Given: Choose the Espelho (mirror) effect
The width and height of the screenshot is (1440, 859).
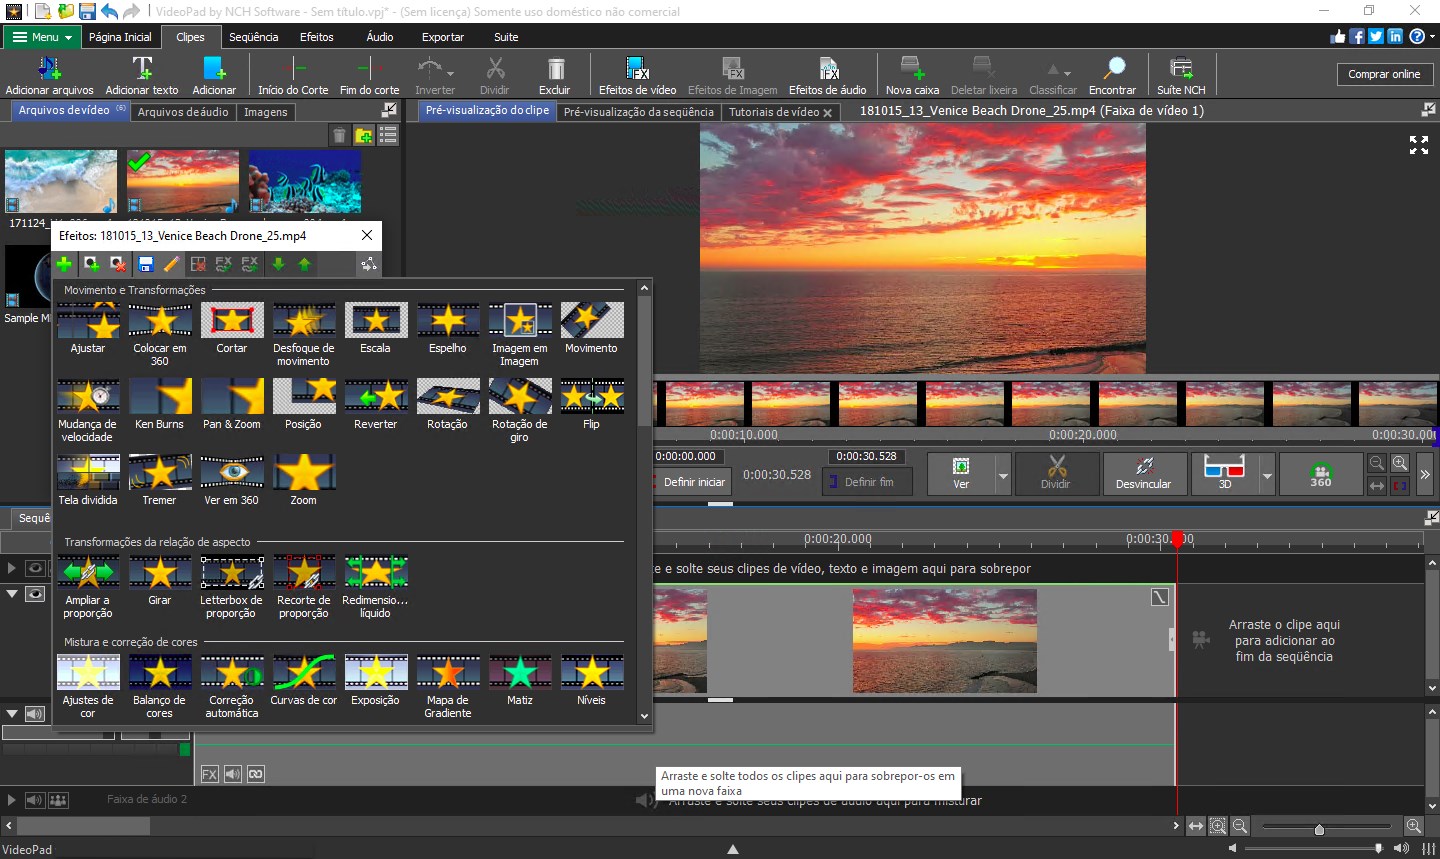Looking at the screenshot, I should [x=448, y=321].
